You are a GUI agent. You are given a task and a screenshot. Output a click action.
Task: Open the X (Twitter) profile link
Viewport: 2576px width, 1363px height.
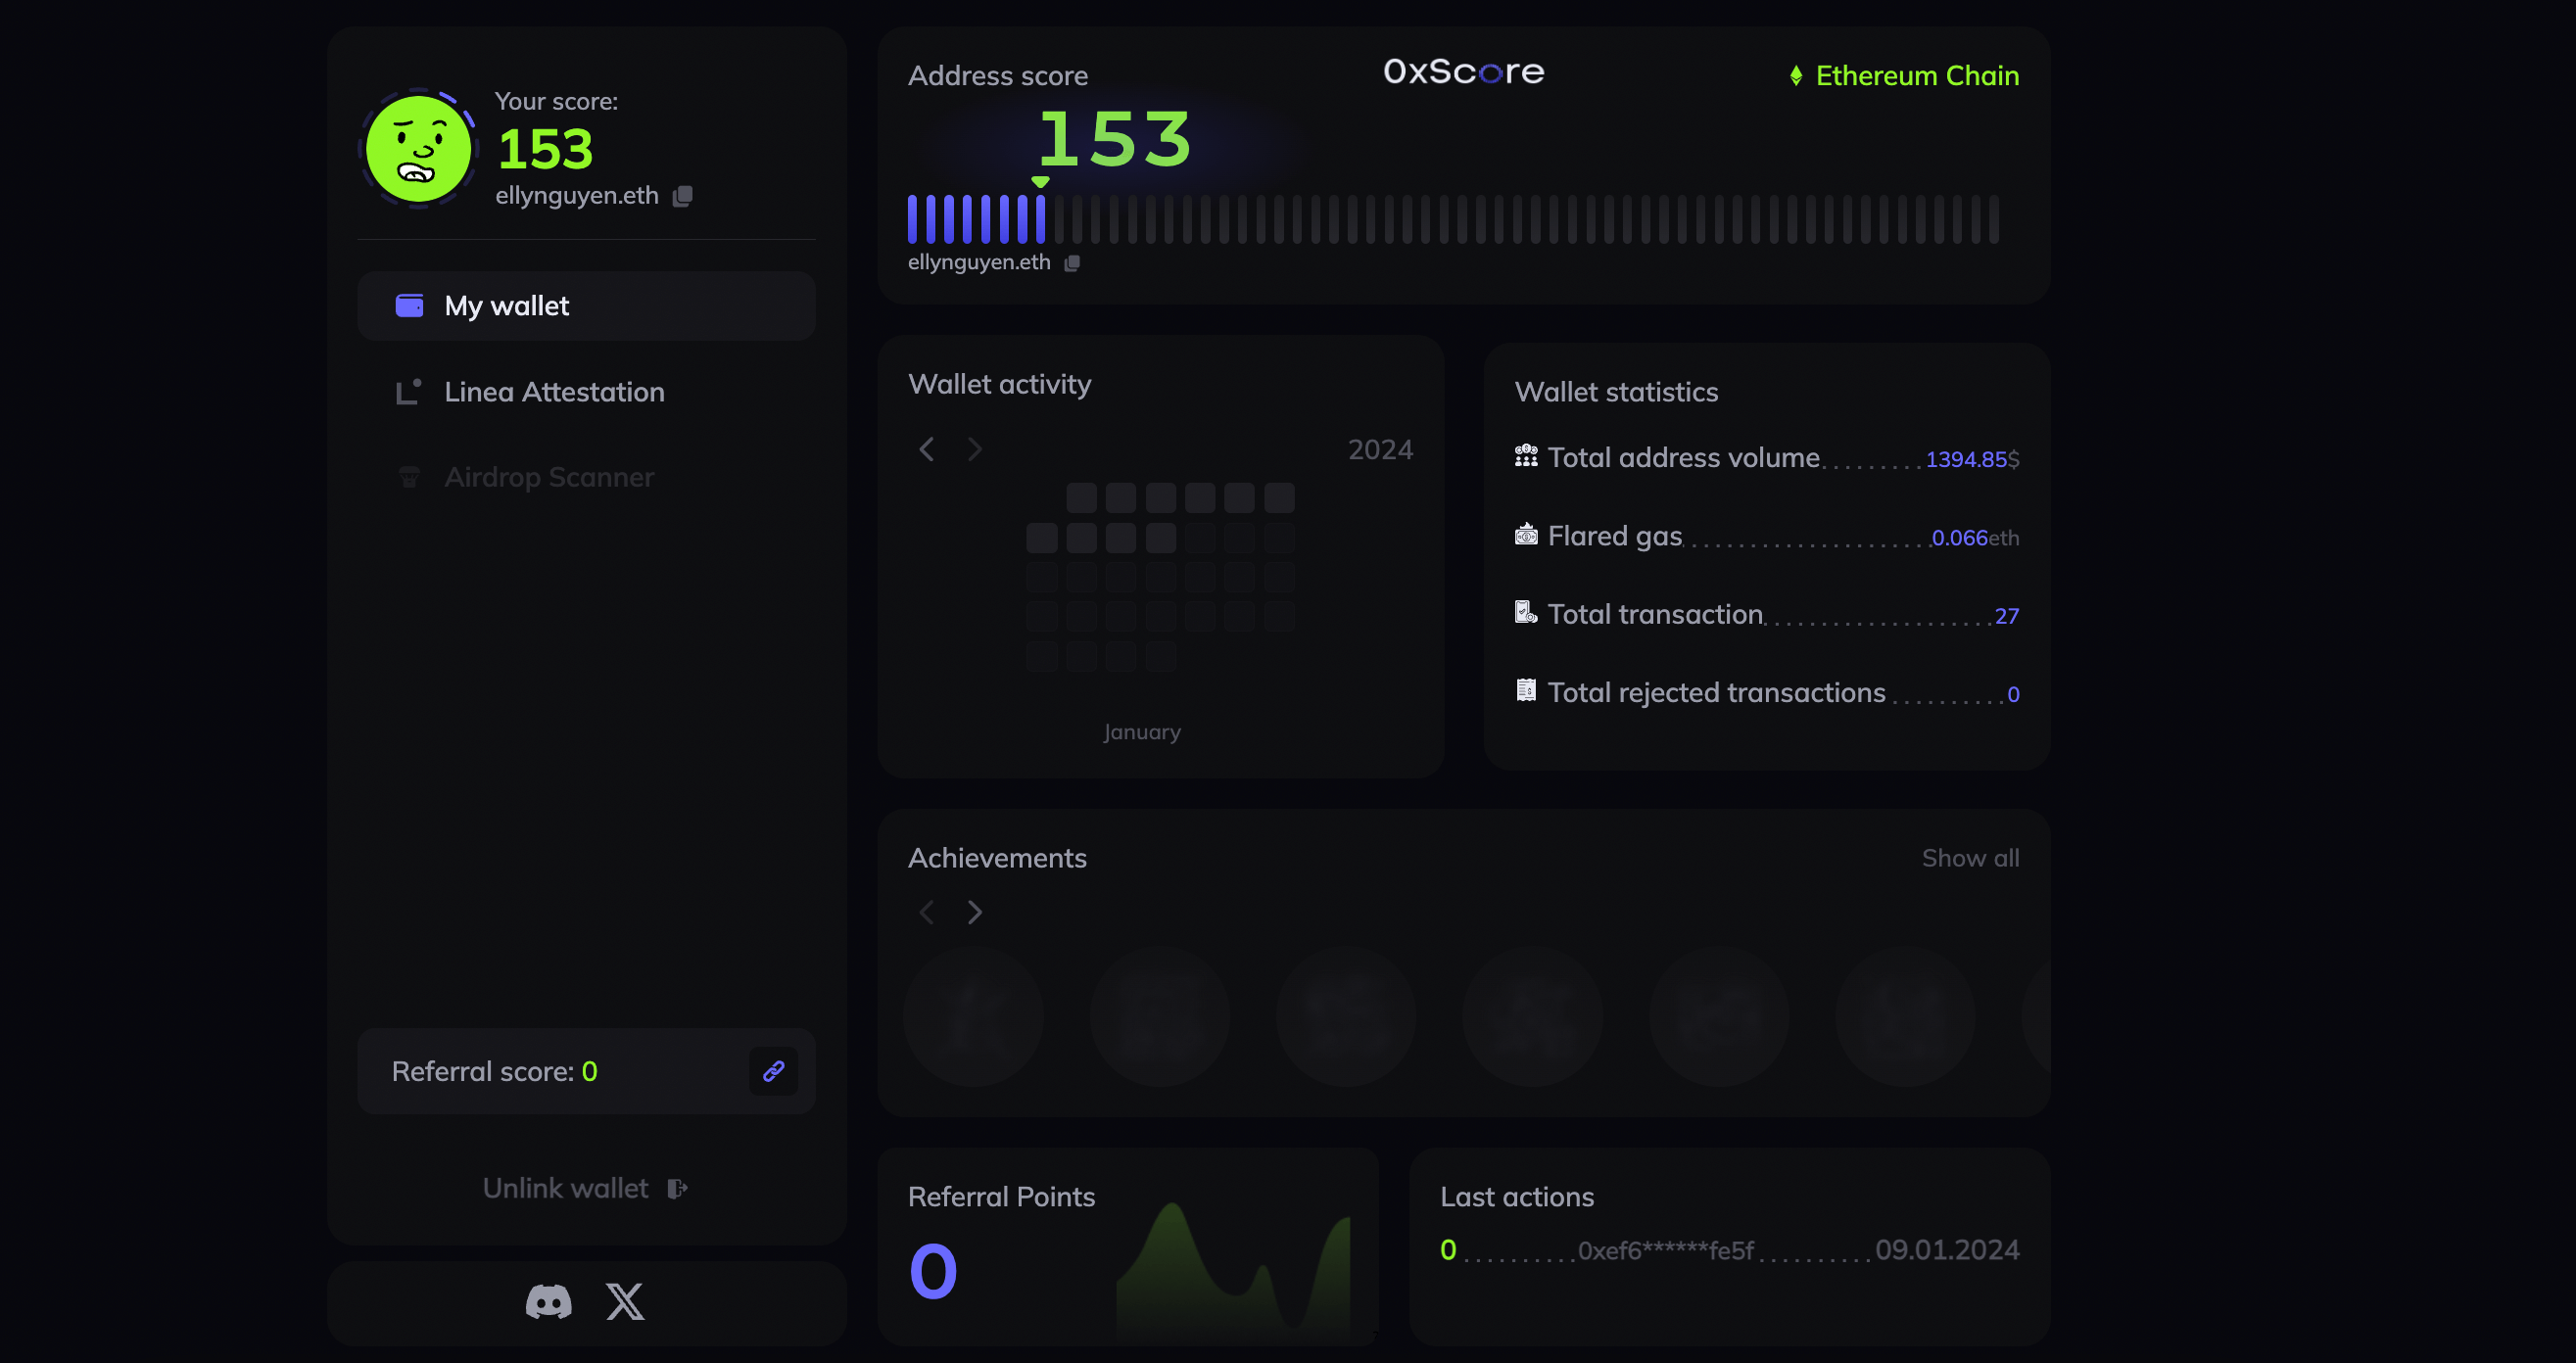625,1301
